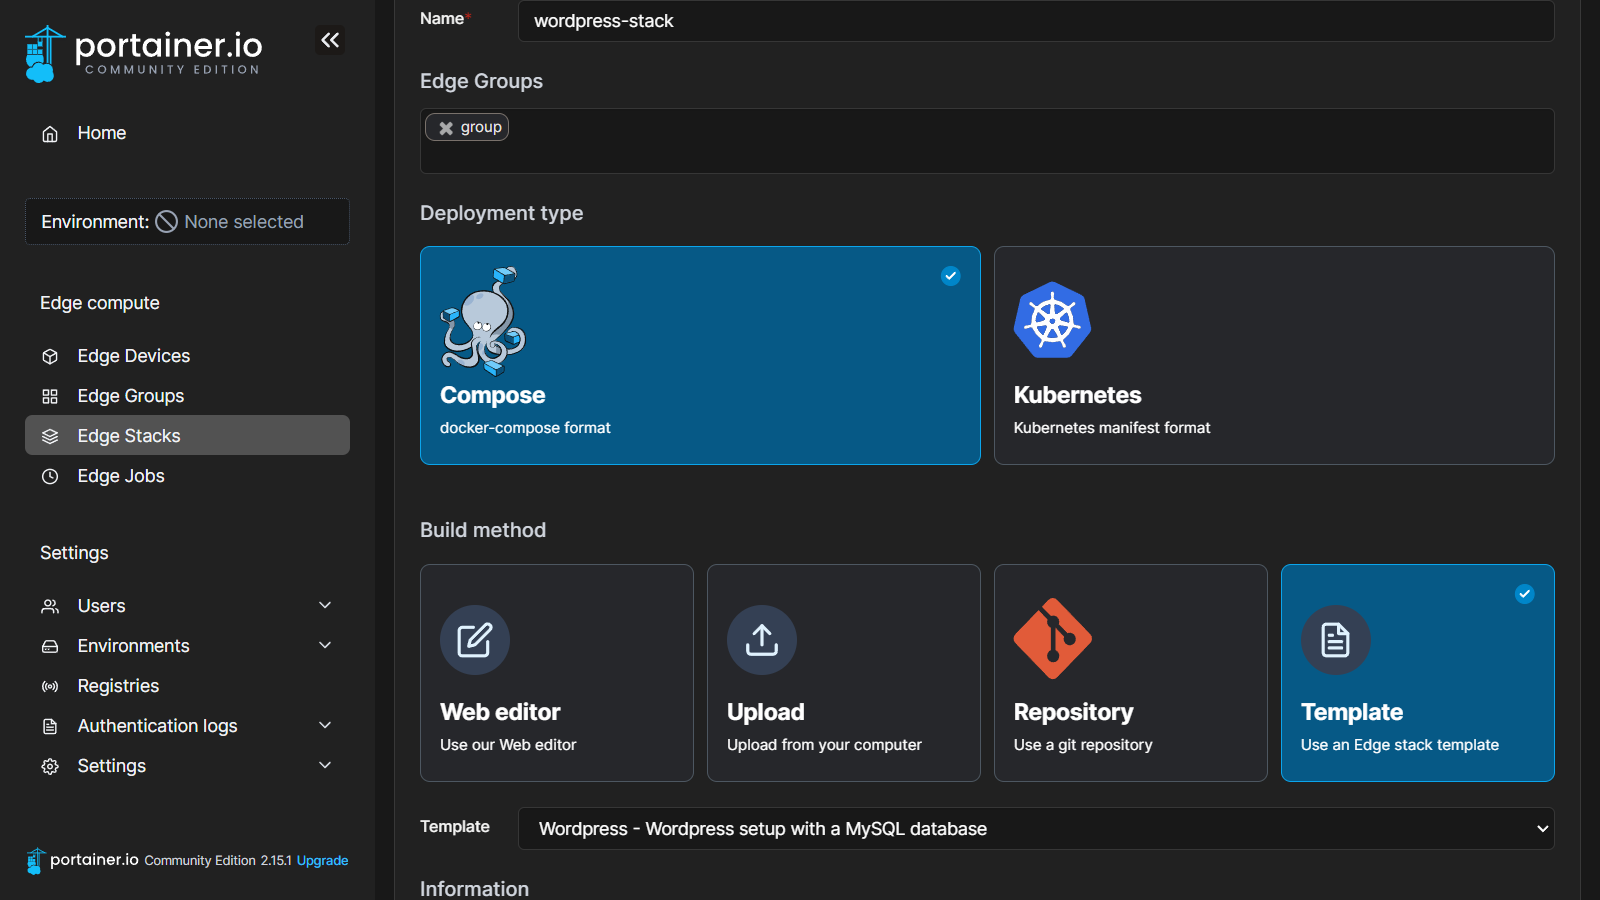The width and height of the screenshot is (1600, 900).
Task: Open Edge Jobs from sidebar
Action: click(x=121, y=476)
